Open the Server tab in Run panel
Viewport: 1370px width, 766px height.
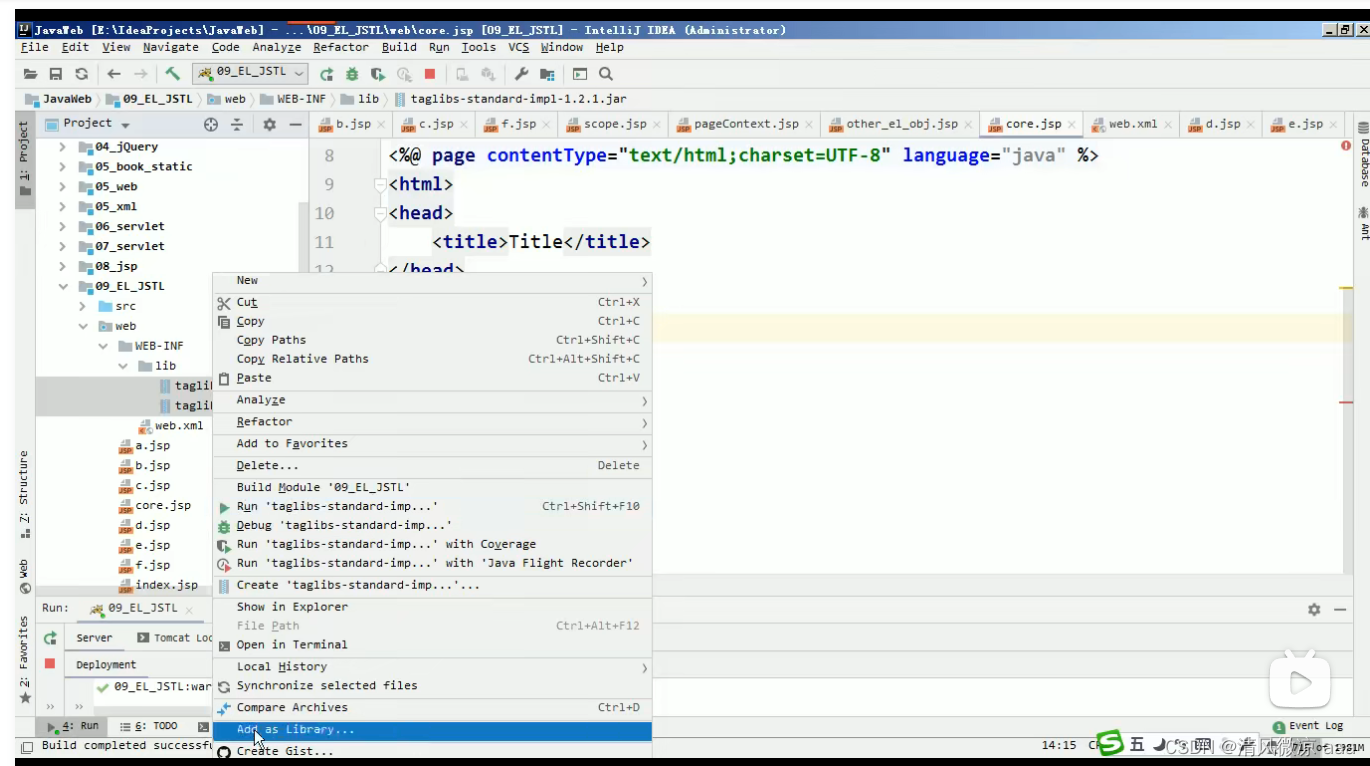pos(94,638)
